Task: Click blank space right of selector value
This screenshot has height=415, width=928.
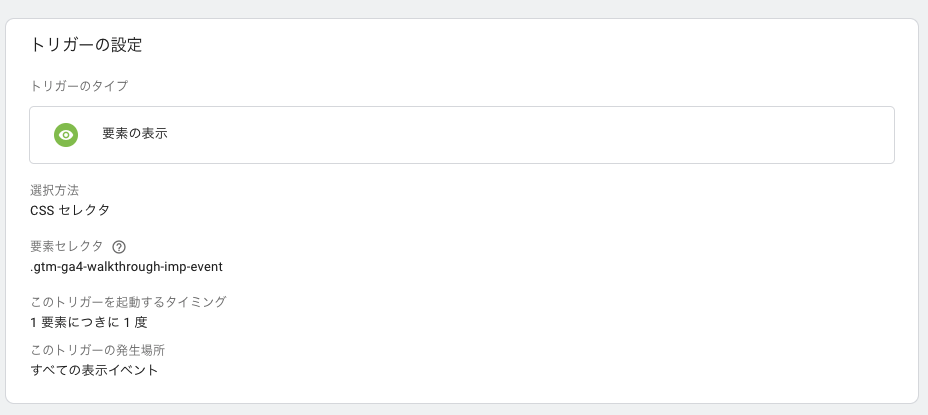Action: [533, 267]
